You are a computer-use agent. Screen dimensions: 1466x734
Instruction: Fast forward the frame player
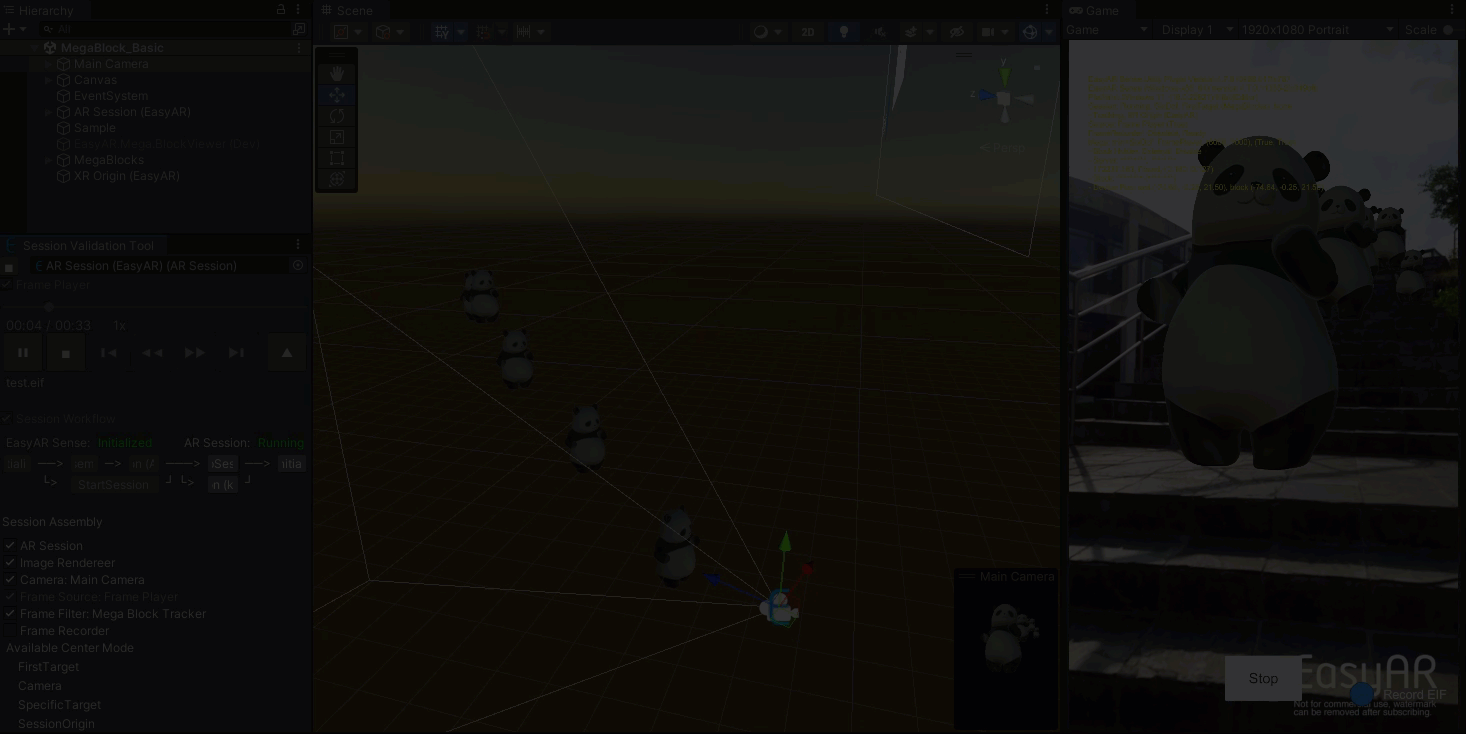tap(195, 353)
